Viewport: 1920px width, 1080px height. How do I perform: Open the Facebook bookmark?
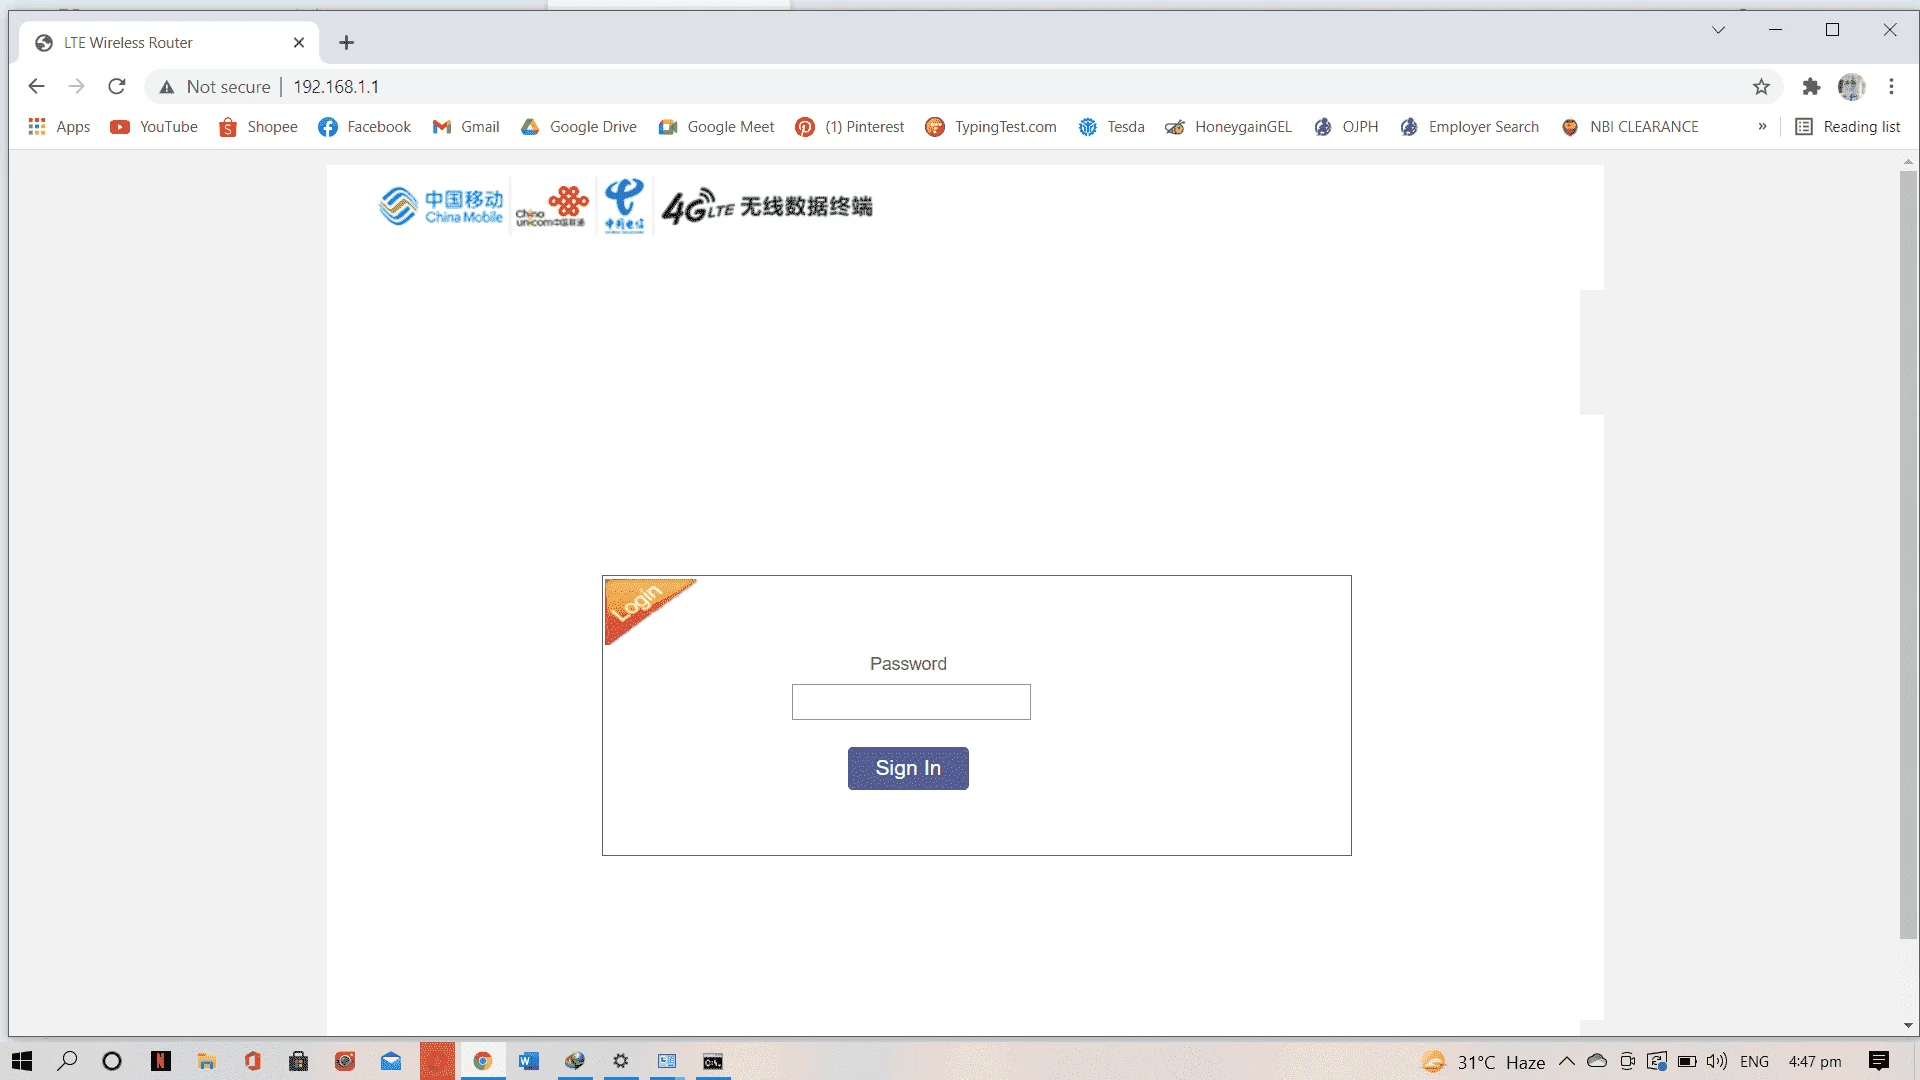coord(364,127)
